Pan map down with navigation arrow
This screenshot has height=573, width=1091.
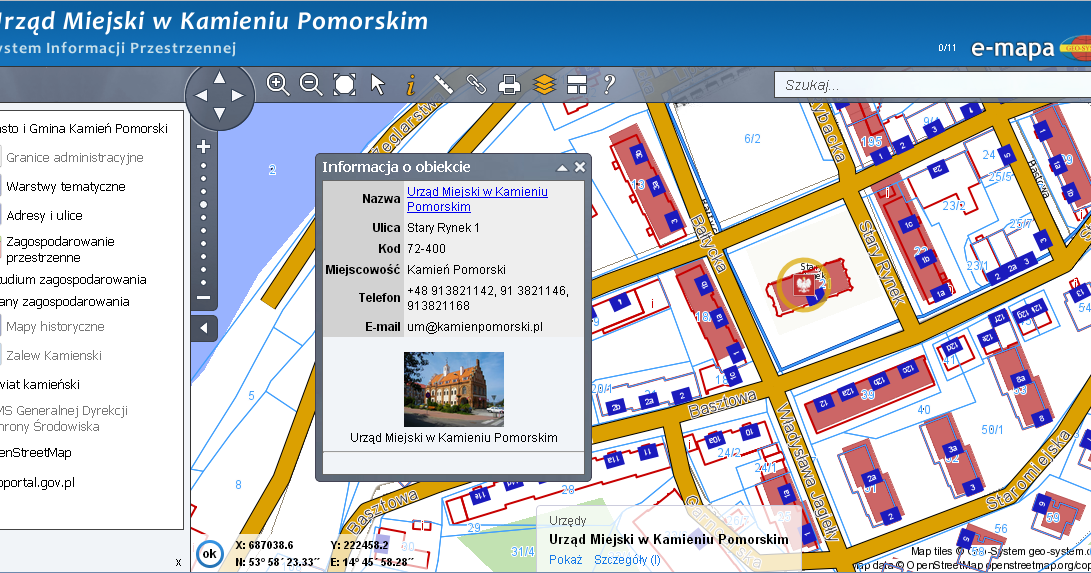219,113
